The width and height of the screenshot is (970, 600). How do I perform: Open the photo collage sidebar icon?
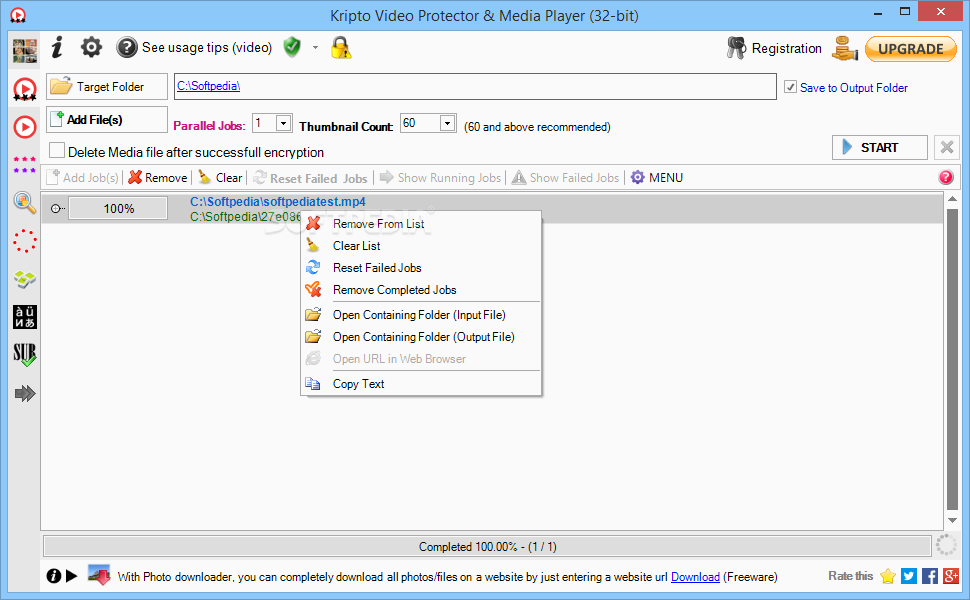25,51
